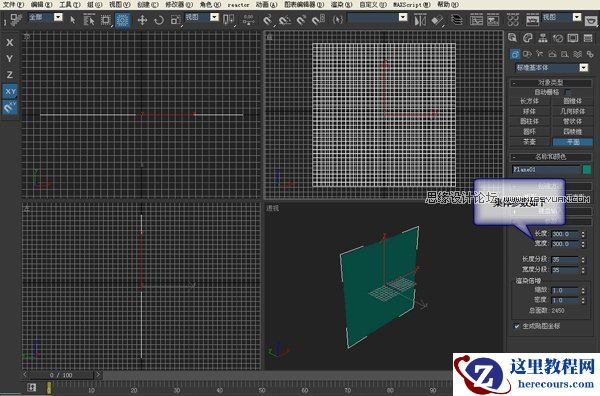Open the reactor menu
600x396 pixels.
238,5
